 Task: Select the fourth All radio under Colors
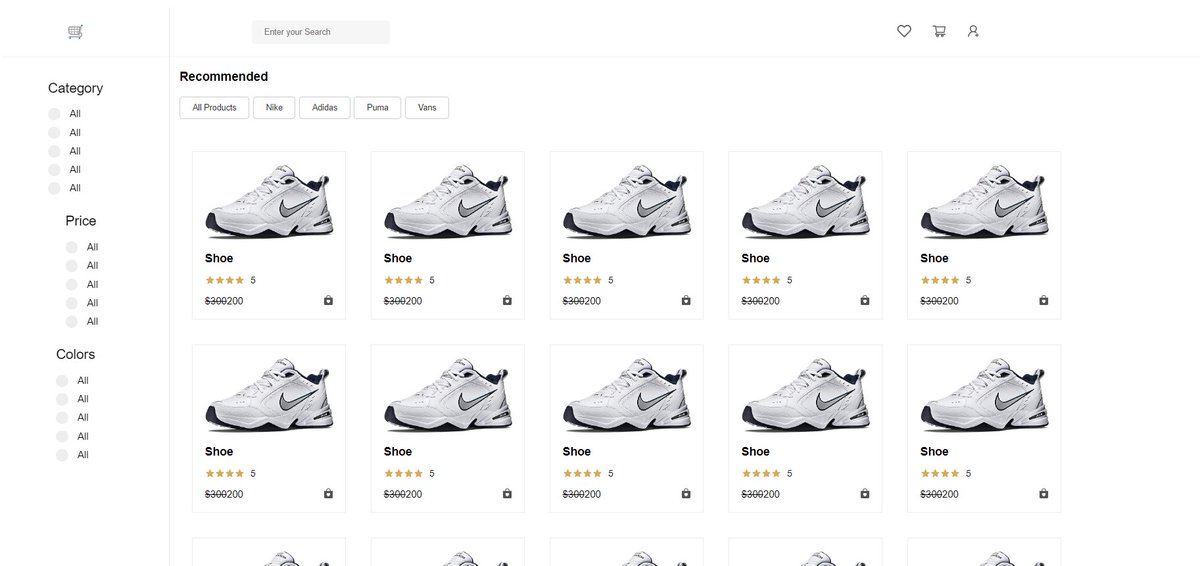(x=62, y=436)
